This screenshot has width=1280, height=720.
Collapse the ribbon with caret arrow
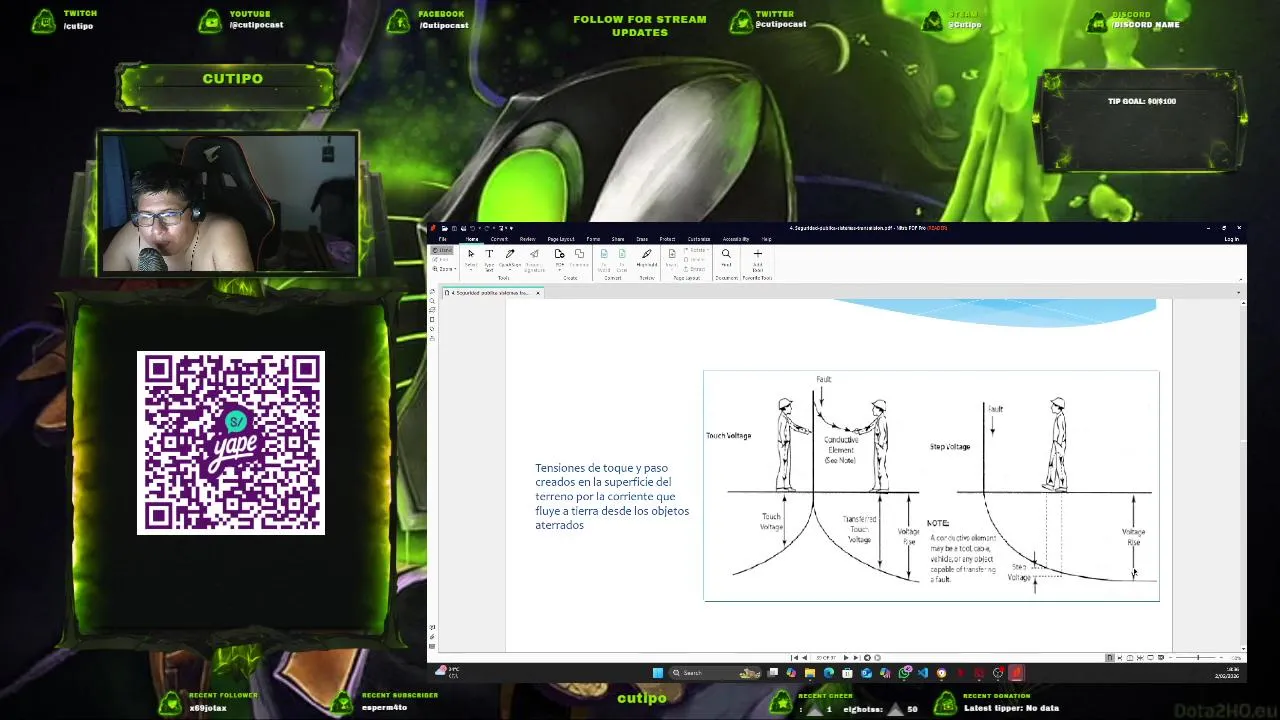[x=1239, y=279]
